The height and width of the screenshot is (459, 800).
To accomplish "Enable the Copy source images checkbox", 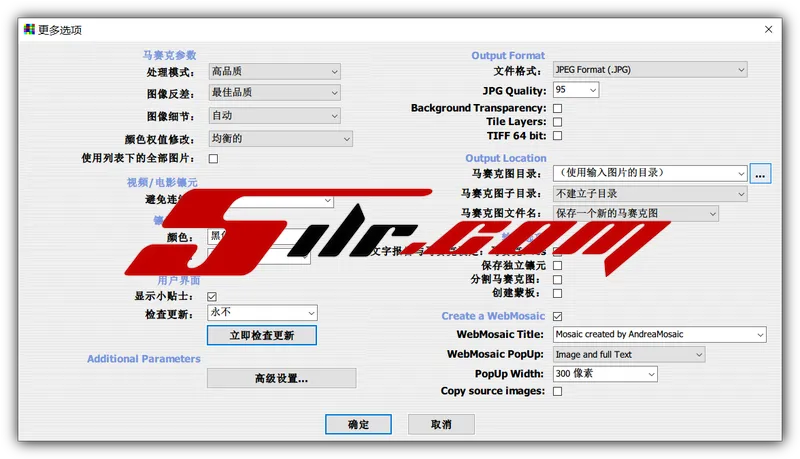I will [x=558, y=391].
